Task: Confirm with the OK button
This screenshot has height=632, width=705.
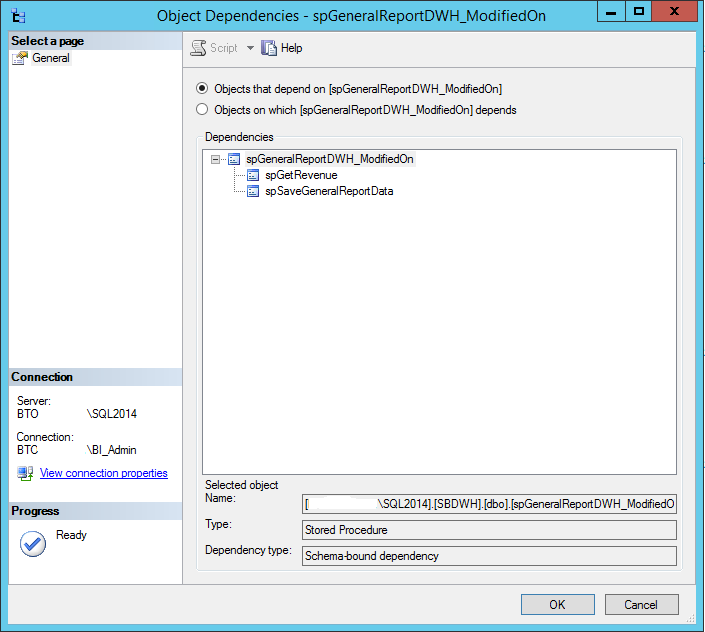Action: pos(558,605)
